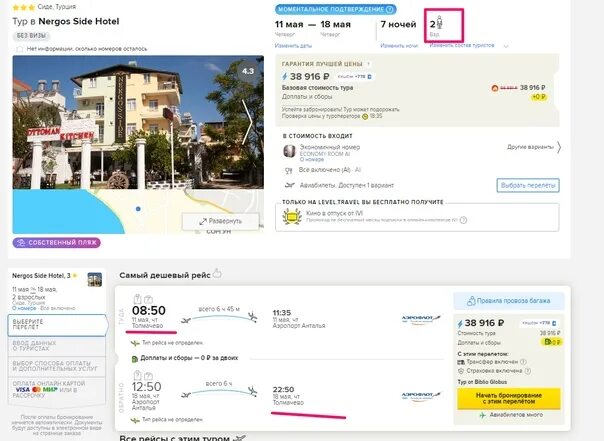
Task: Click the 'Тур в Nergos Side Hotel' heading
Action: click(66, 22)
